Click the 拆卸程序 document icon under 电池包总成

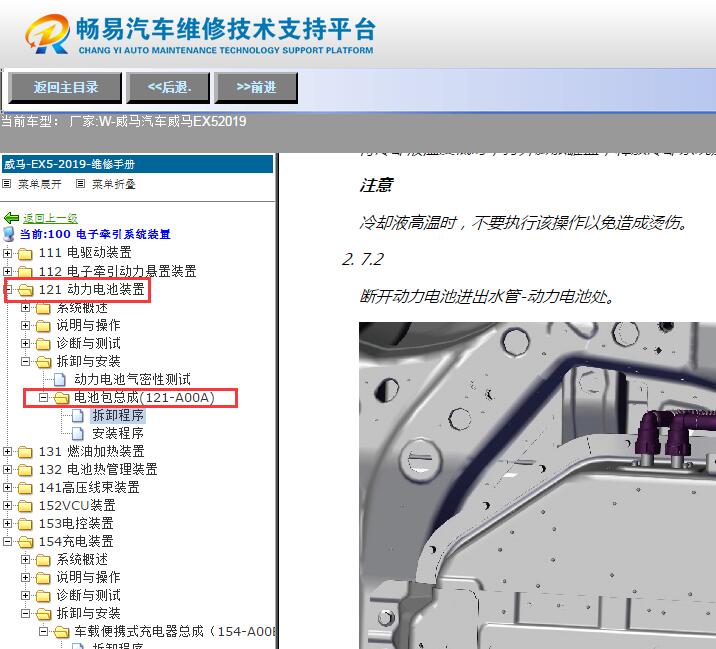coord(78,416)
